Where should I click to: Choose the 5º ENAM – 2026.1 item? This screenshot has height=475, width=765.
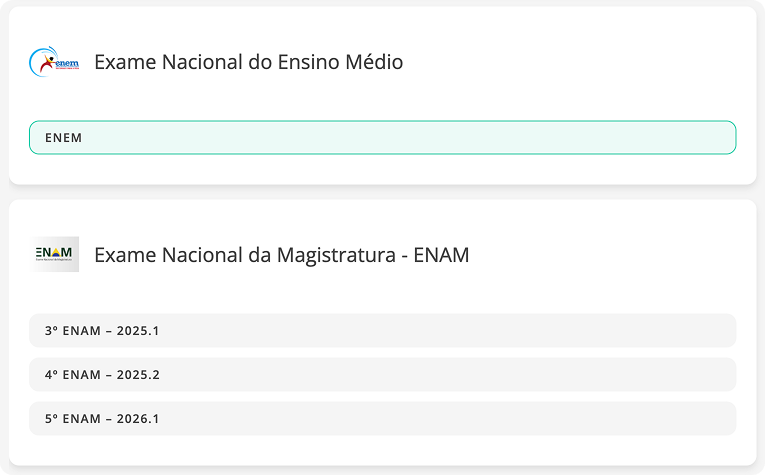382,418
